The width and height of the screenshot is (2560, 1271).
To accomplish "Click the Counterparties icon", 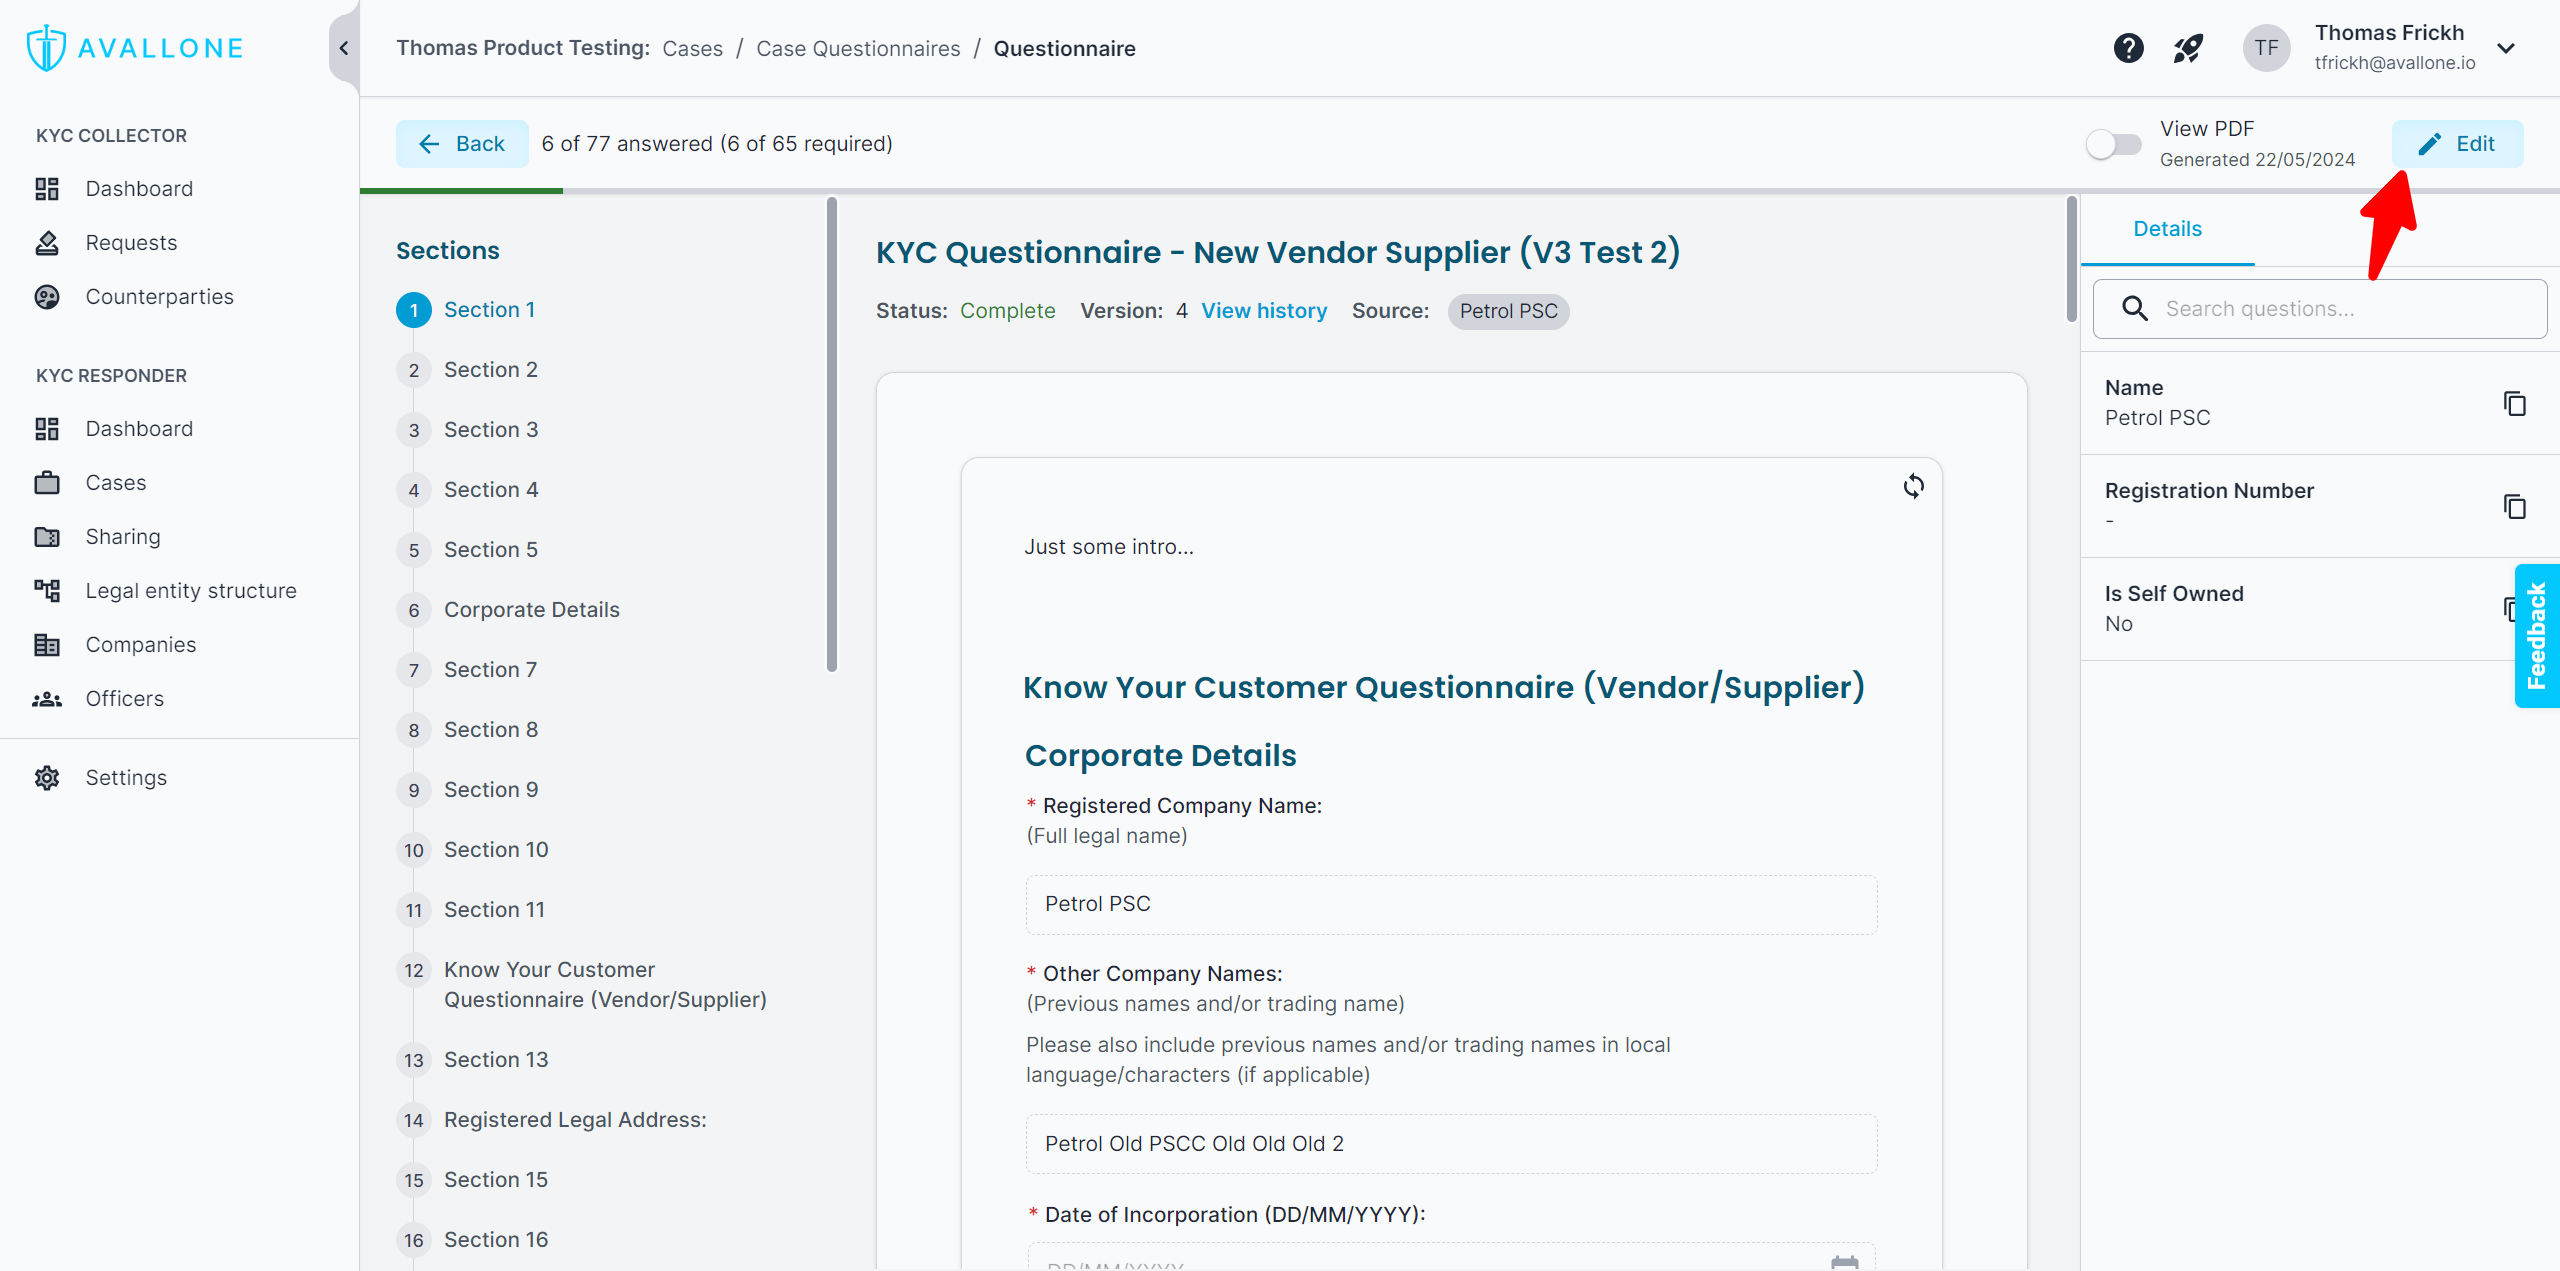I will (x=47, y=297).
